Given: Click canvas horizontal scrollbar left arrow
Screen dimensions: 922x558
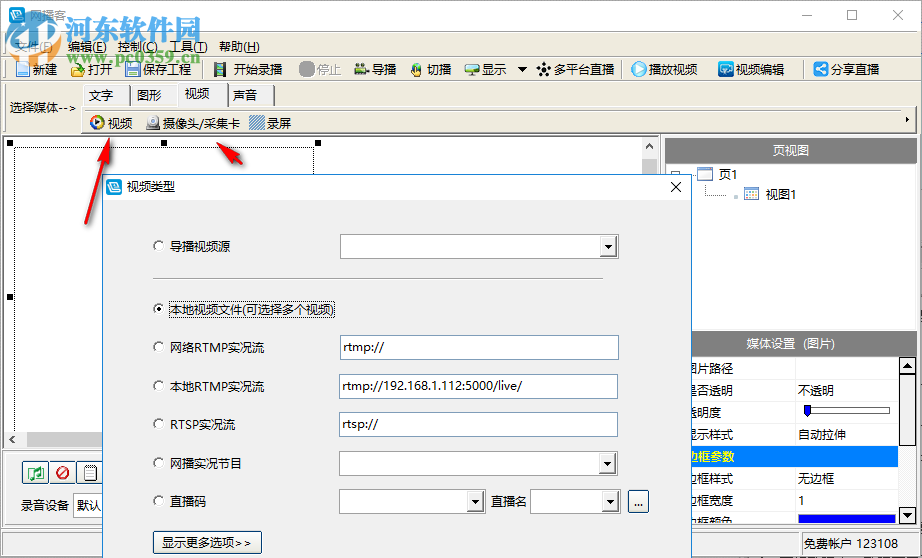Looking at the screenshot, I should [12, 439].
